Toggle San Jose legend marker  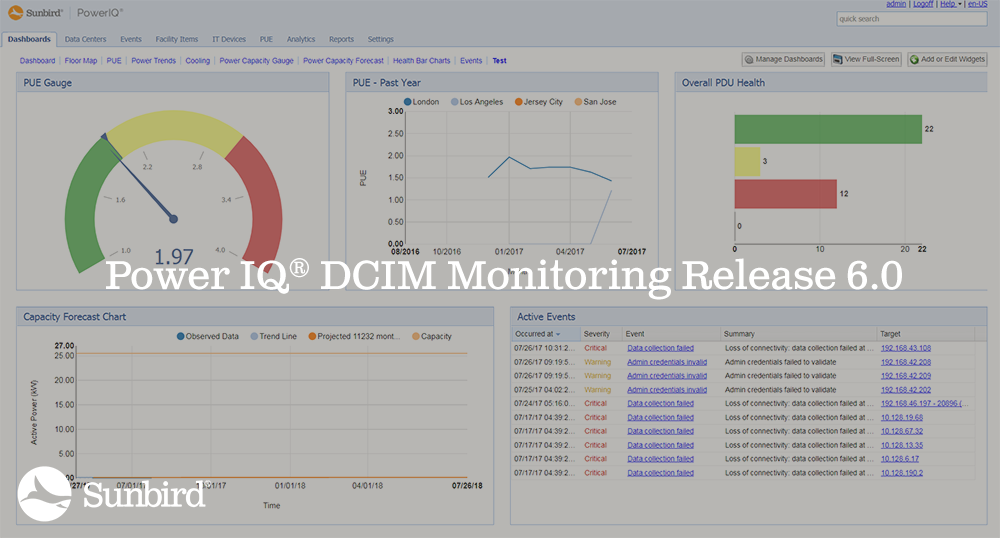tap(578, 102)
